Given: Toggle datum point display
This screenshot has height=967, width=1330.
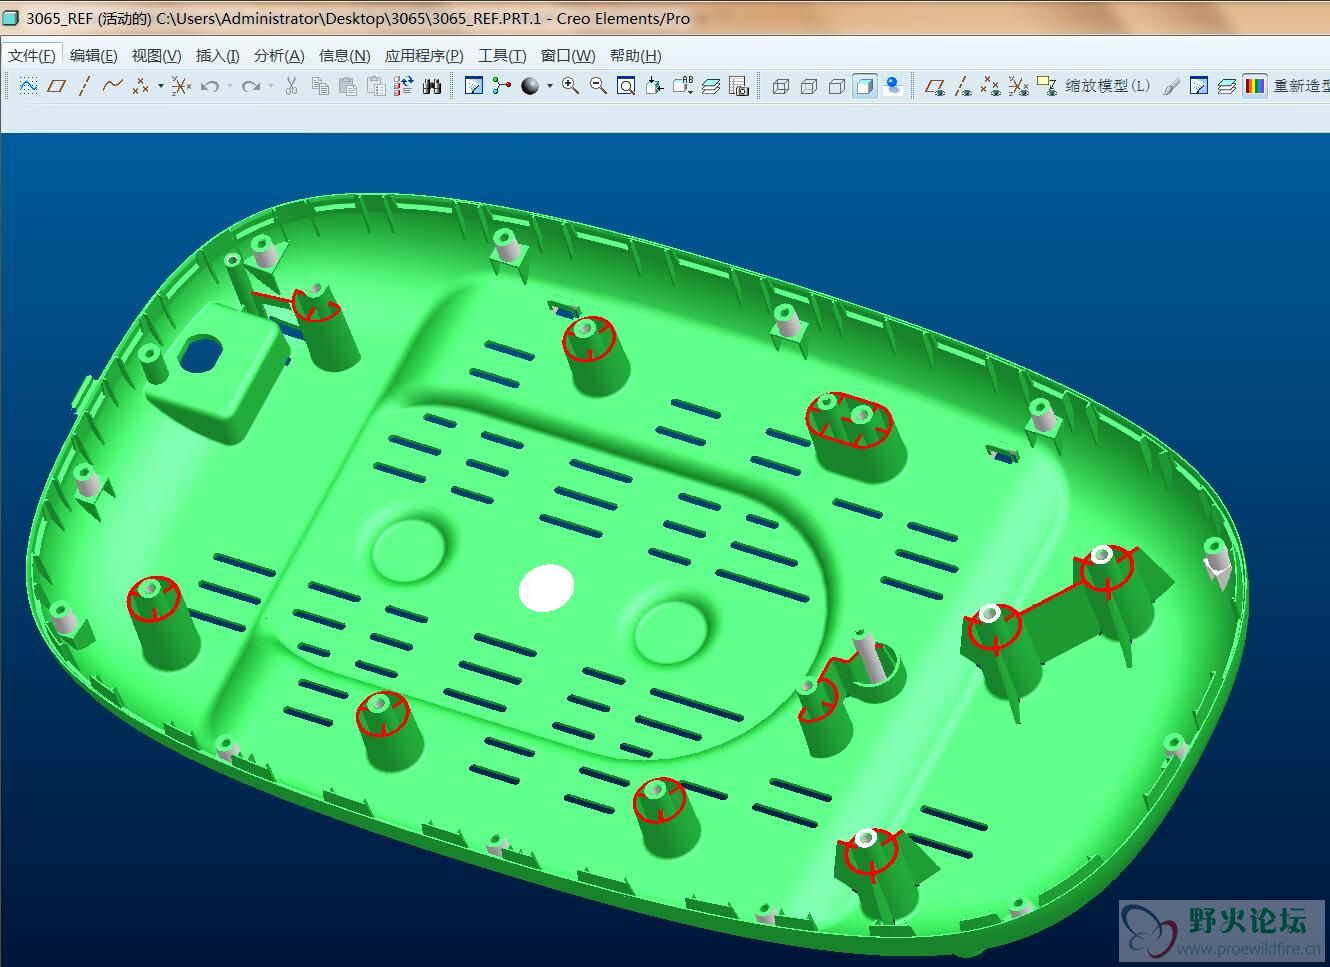Looking at the screenshot, I should pos(991,86).
